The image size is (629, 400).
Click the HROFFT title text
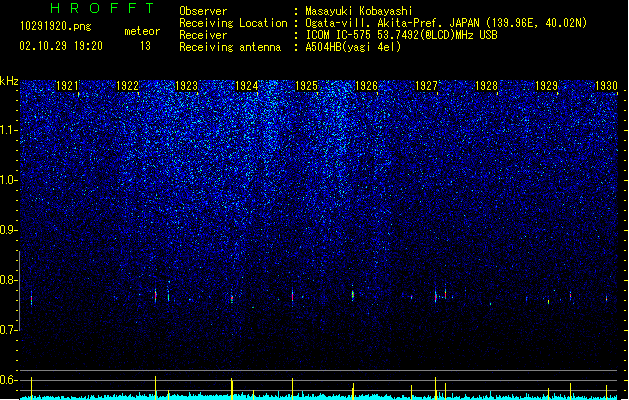click(103, 8)
